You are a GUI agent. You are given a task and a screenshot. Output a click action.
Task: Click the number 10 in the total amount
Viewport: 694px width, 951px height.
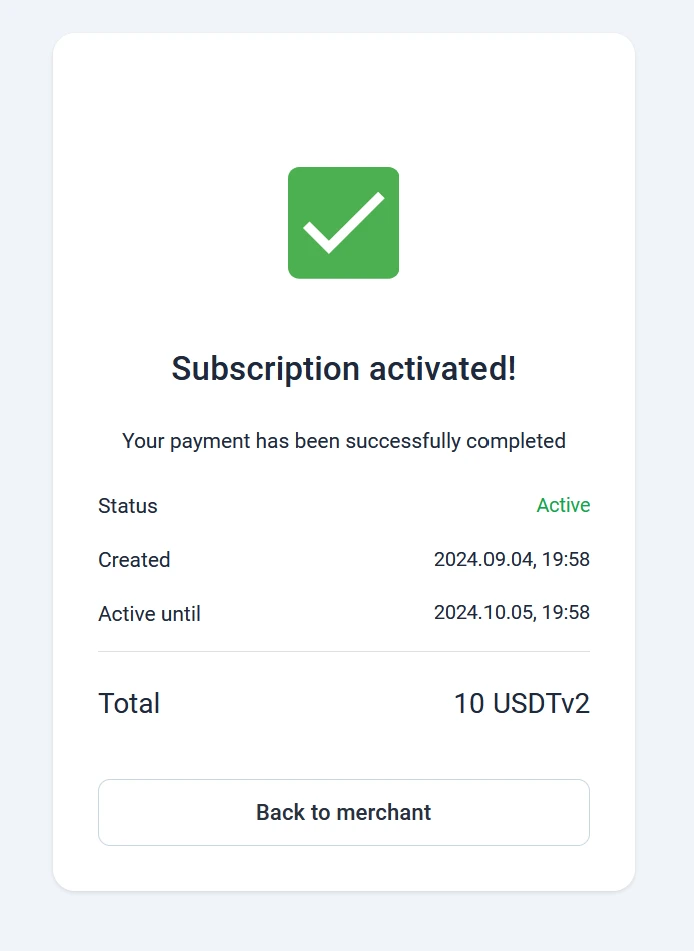(x=468, y=704)
